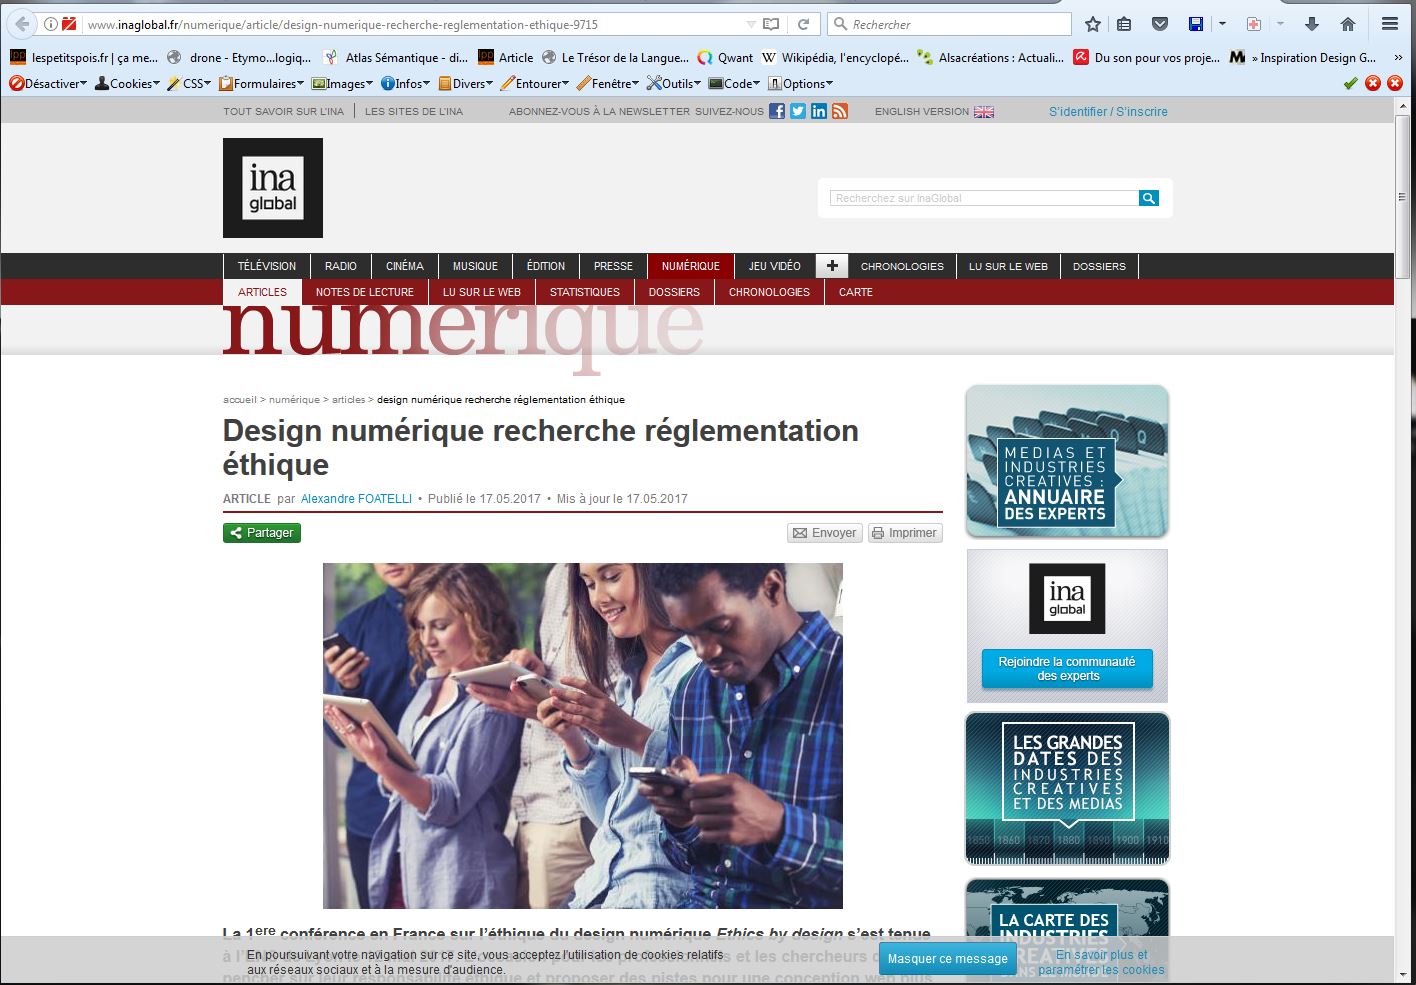Select the Notes de lecture sub-tab
The image size is (1416, 985).
pos(365,292)
